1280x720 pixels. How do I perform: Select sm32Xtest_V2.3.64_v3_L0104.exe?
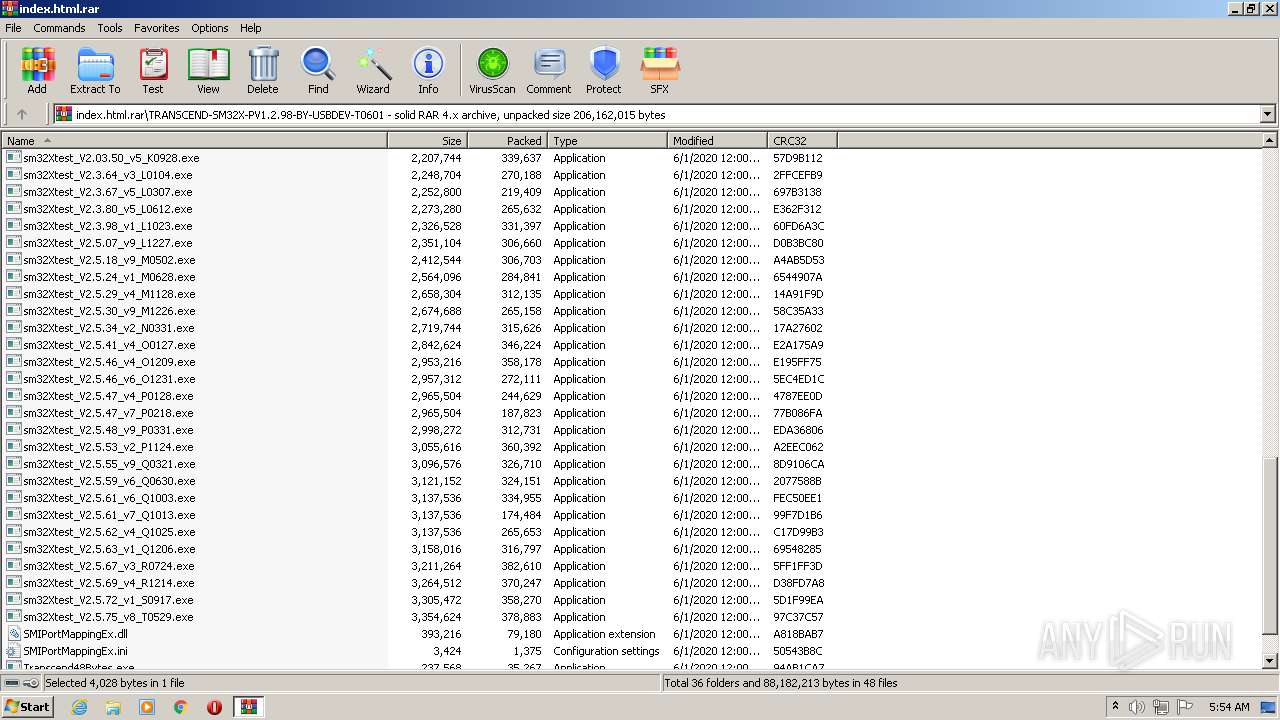[108, 175]
